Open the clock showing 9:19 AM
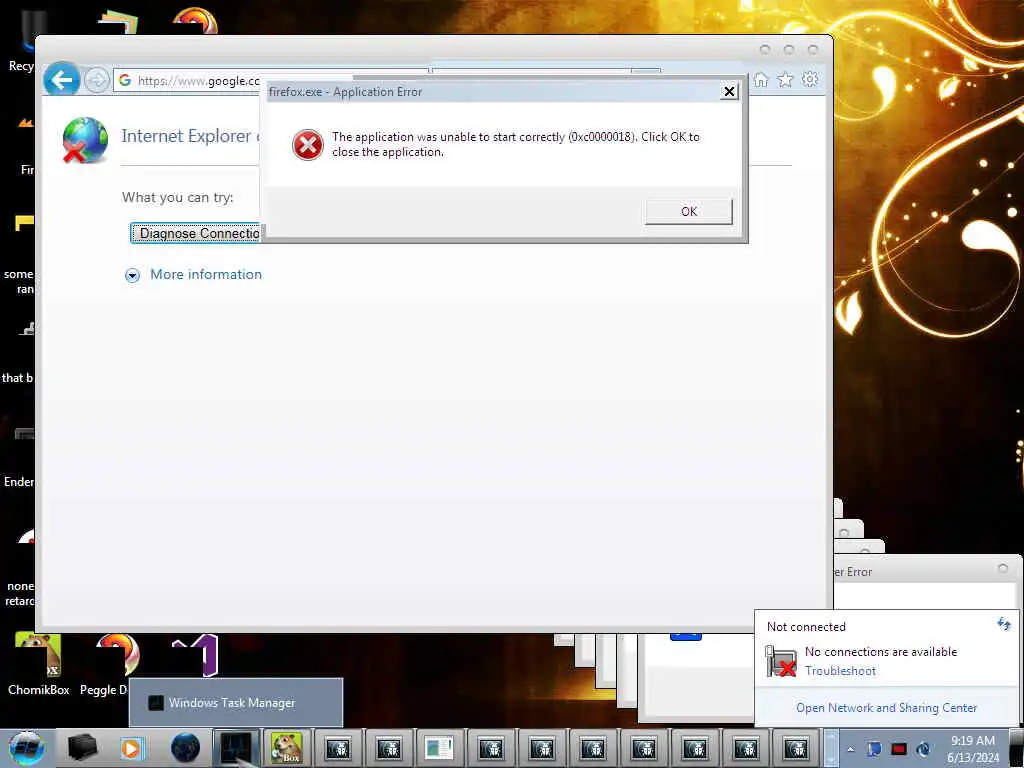1024x768 pixels. pyautogui.click(x=972, y=749)
